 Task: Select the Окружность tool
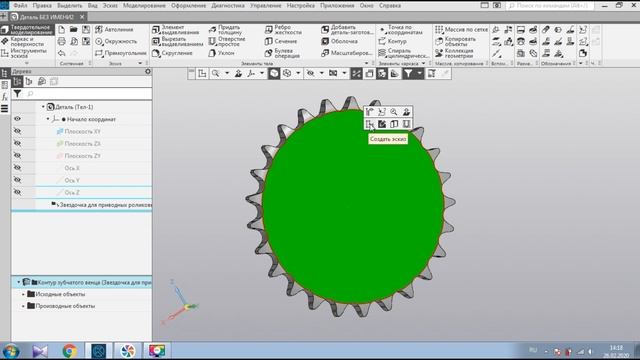[x=116, y=41]
